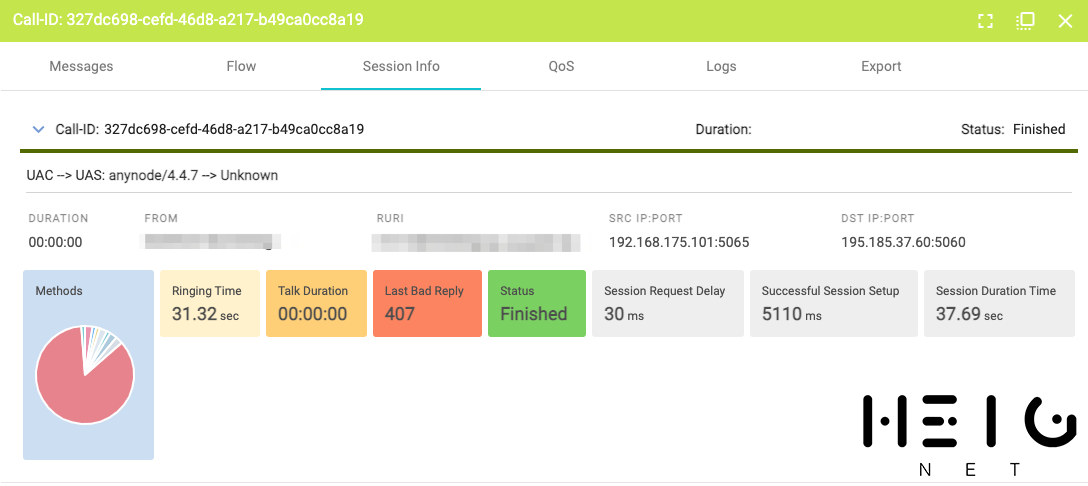
Task: Go to the Logs tab
Action: click(x=721, y=66)
